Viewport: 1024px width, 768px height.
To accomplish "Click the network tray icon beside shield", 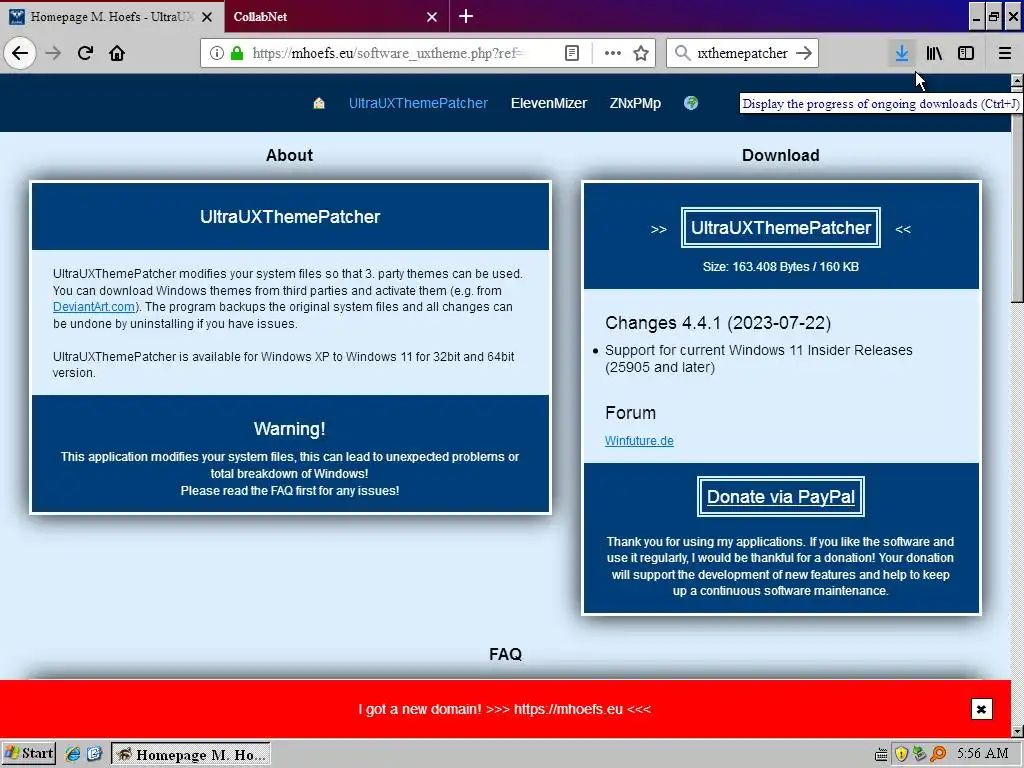I will (920, 754).
